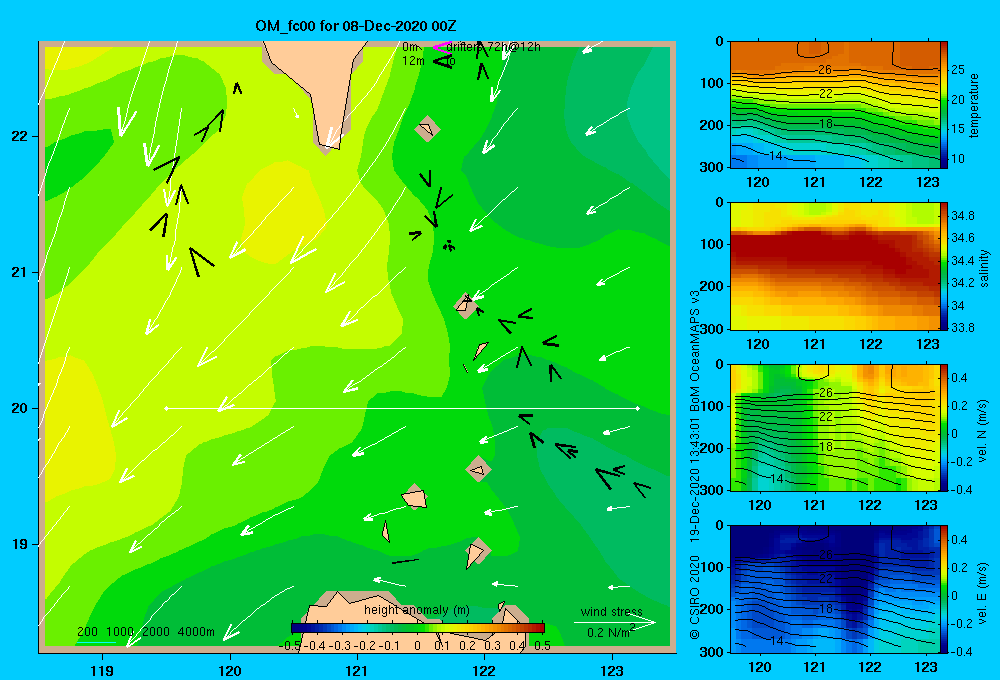Click the vertical 'salinity' axis label
1000x680 pixels.
pyautogui.click(x=984, y=268)
